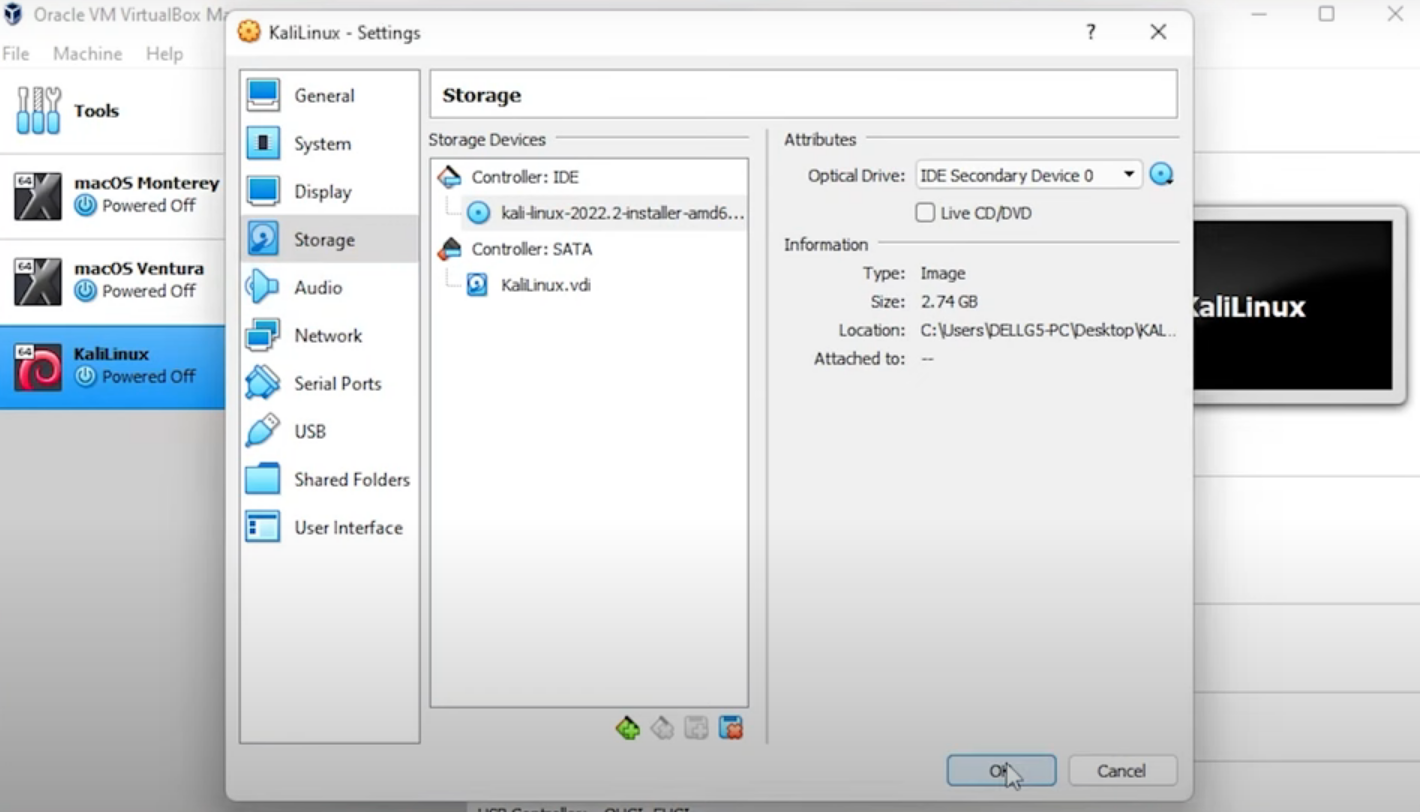Open the General settings category

[329, 96]
